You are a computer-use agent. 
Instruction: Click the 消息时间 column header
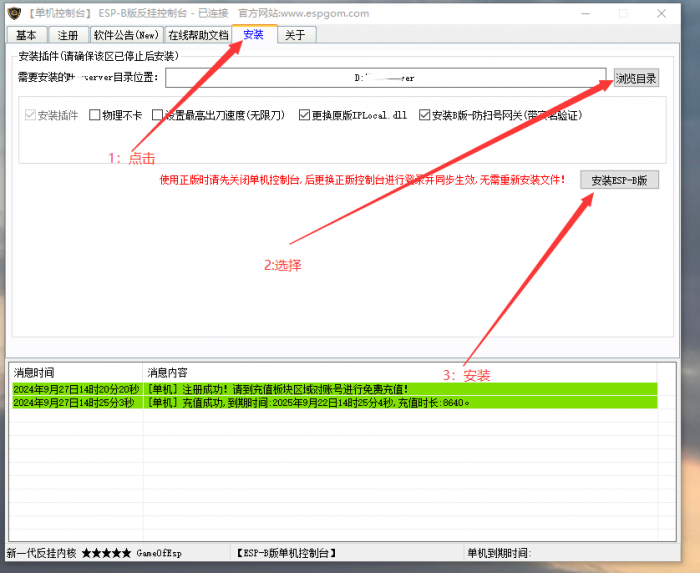pyautogui.click(x=75, y=372)
